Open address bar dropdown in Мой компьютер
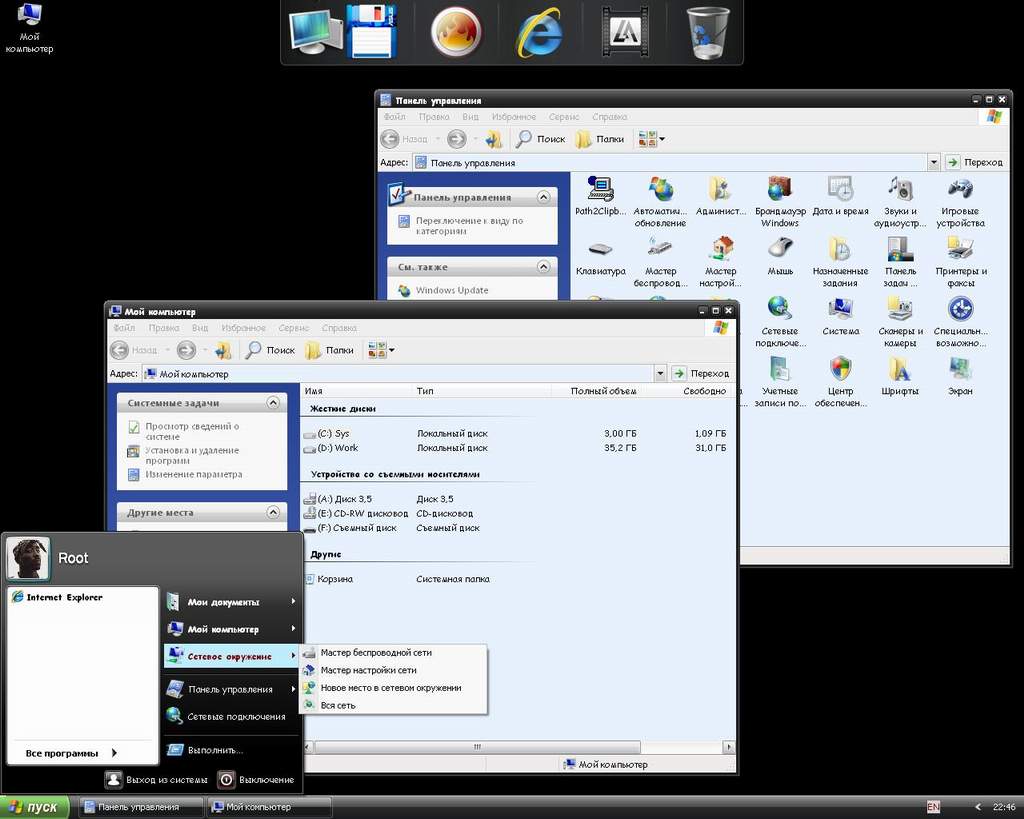This screenshot has height=819, width=1024. coord(660,374)
